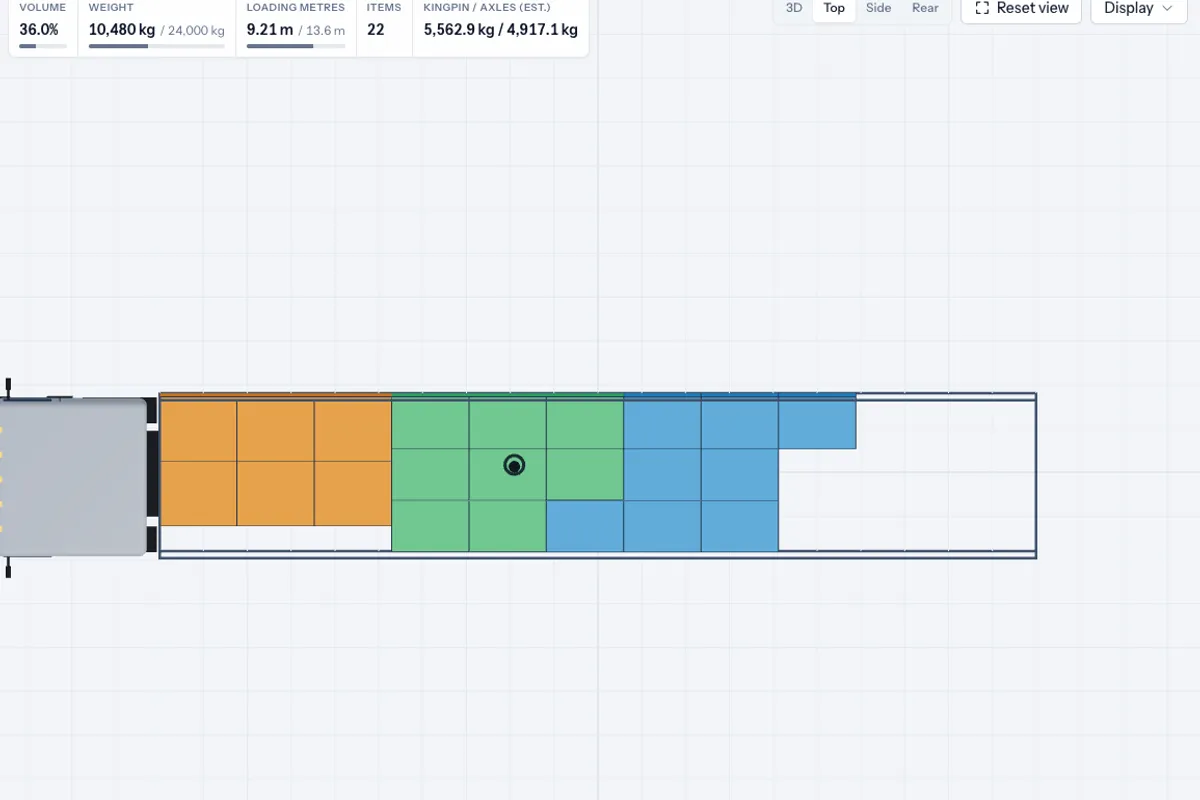Switch to the 3D view tab
Screen dimensions: 1200x800
pos(794,8)
